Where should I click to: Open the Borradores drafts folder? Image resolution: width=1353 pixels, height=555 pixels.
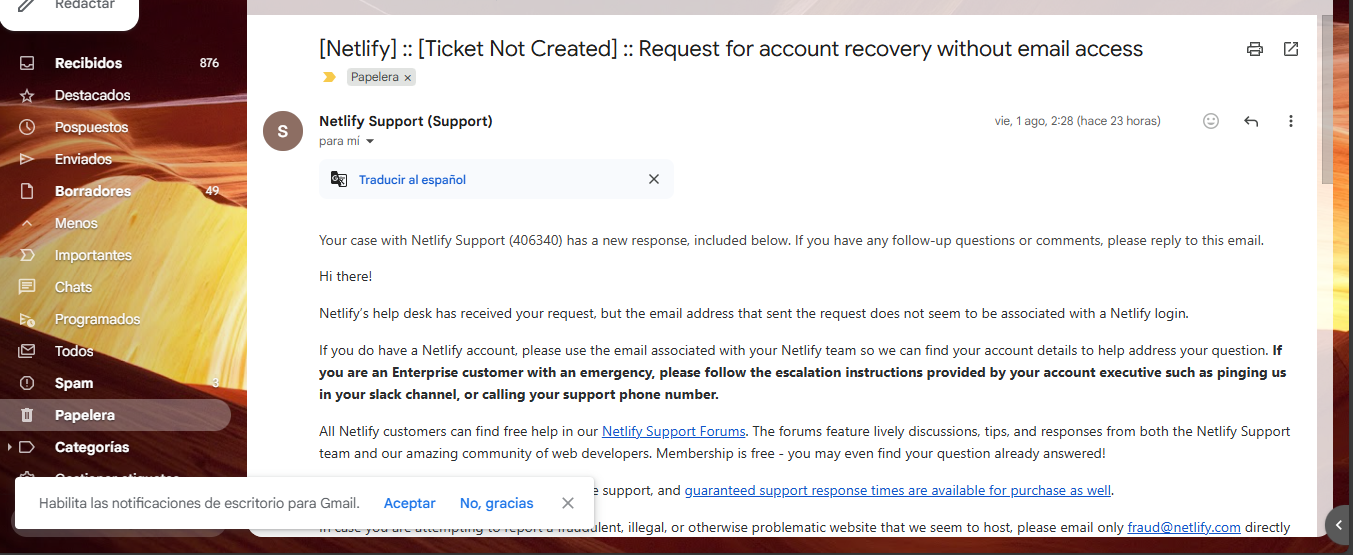click(92, 191)
